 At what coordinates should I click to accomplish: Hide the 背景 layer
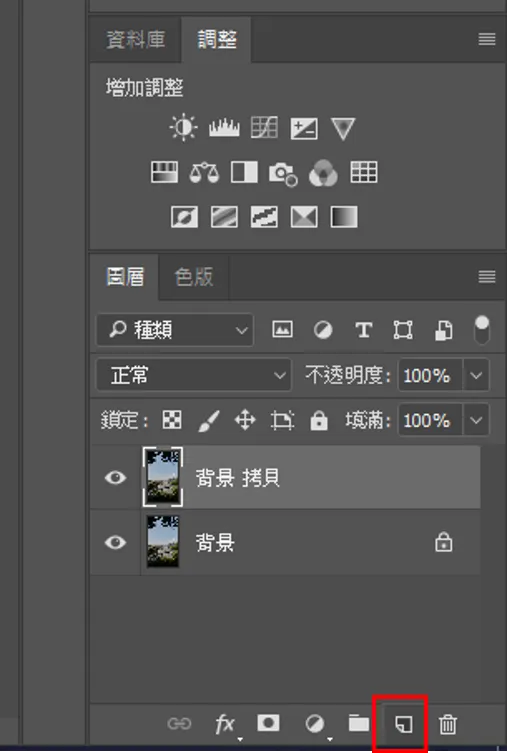tap(115, 542)
